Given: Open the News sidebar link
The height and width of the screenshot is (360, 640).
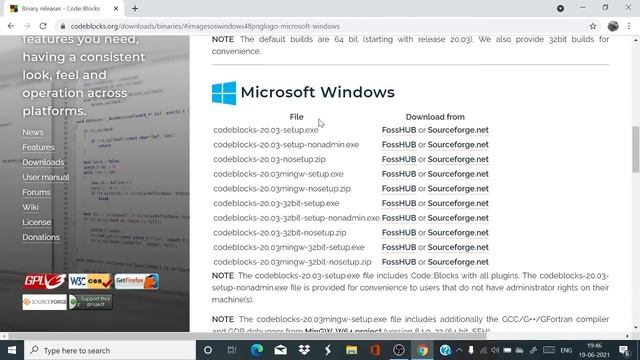Looking at the screenshot, I should [33, 132].
